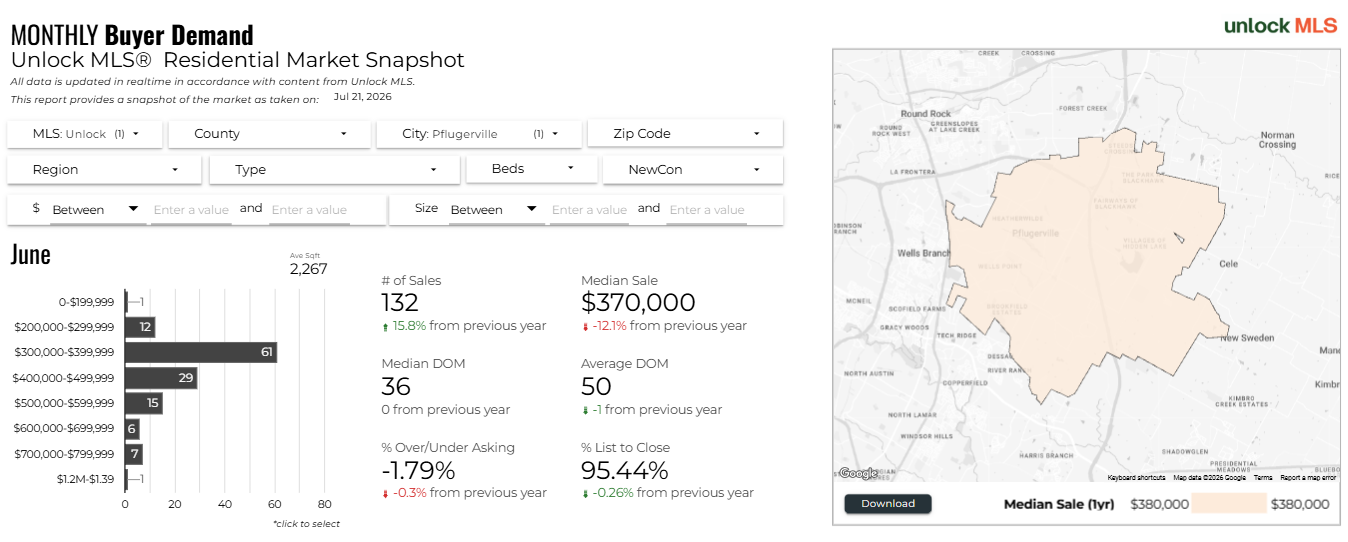Image resolution: width=1348 pixels, height=542 pixels.
Task: Open the price Between operator dropdown
Action: point(96,210)
